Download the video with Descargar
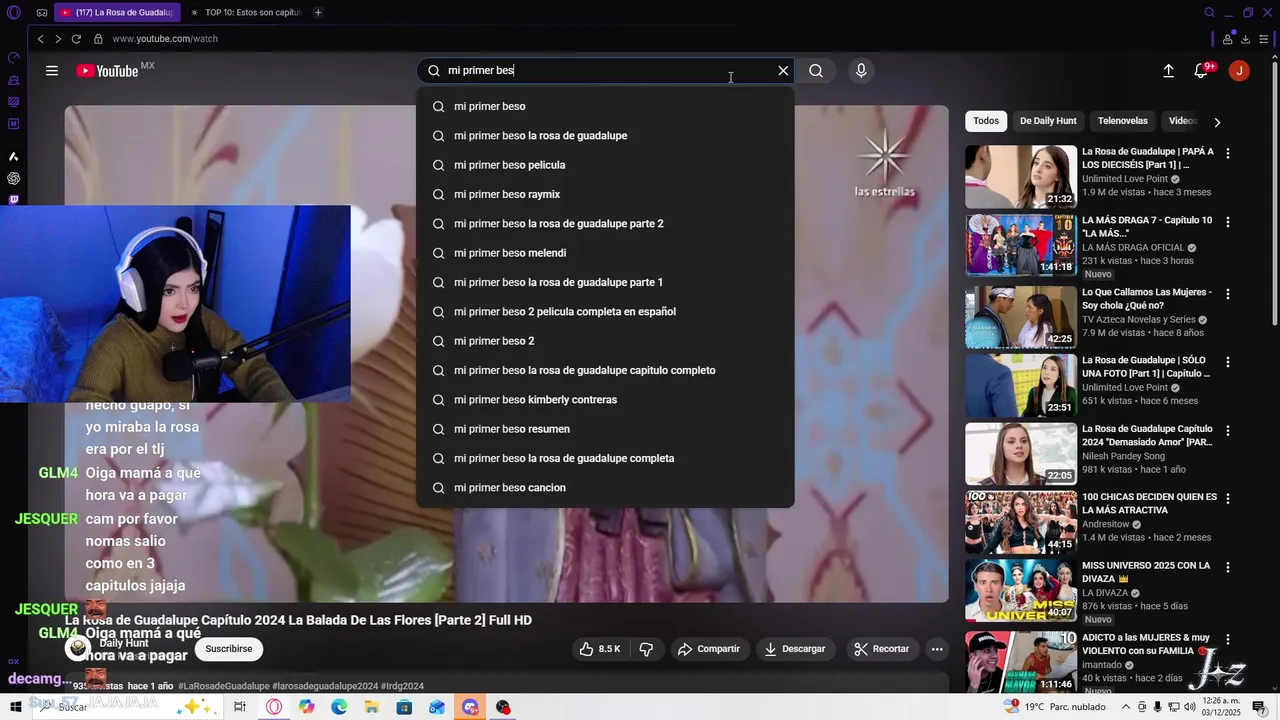This screenshot has width=1280, height=720. pyautogui.click(x=795, y=649)
